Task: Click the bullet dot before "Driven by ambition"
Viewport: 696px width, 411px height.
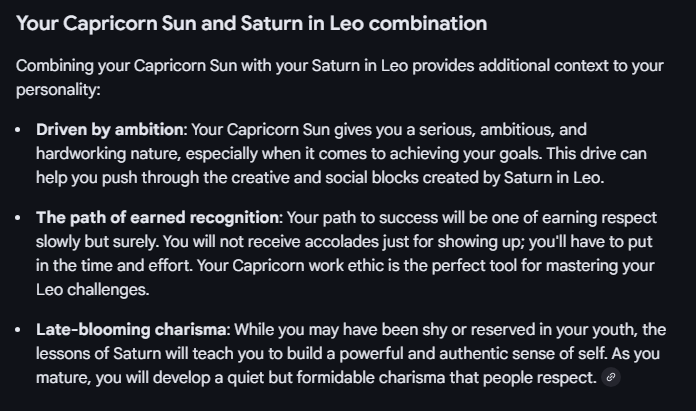Action: (20, 129)
